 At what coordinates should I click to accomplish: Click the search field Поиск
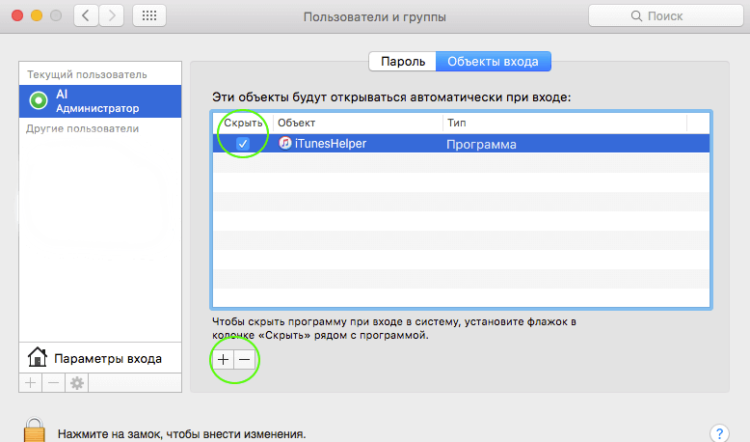(x=665, y=16)
